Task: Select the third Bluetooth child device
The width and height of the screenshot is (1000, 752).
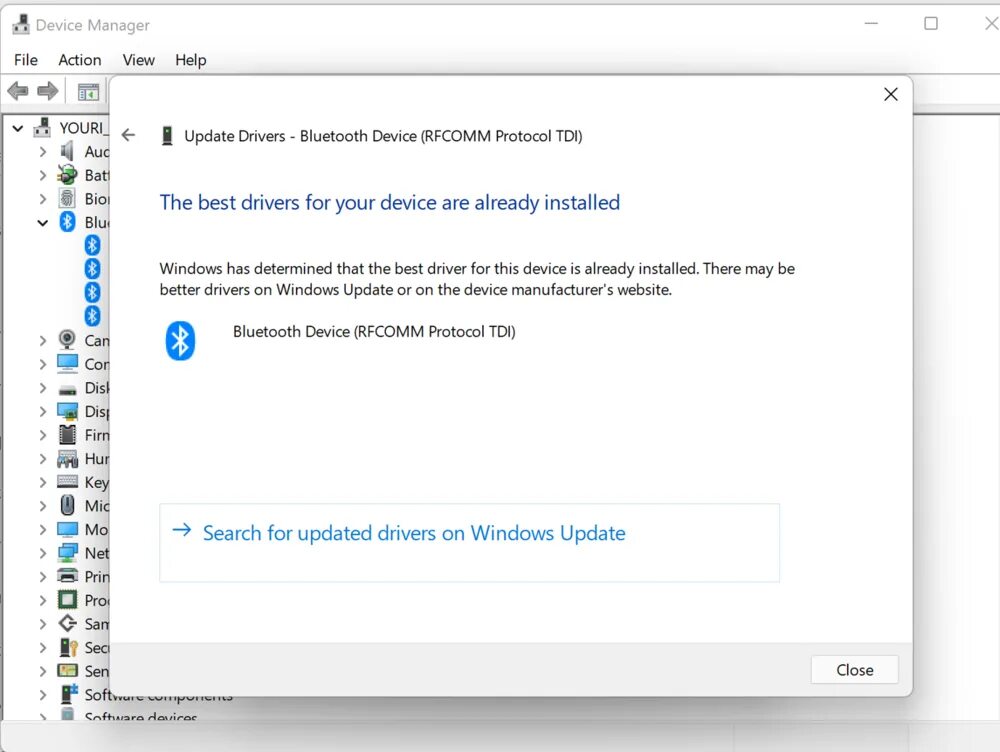Action: (x=92, y=292)
